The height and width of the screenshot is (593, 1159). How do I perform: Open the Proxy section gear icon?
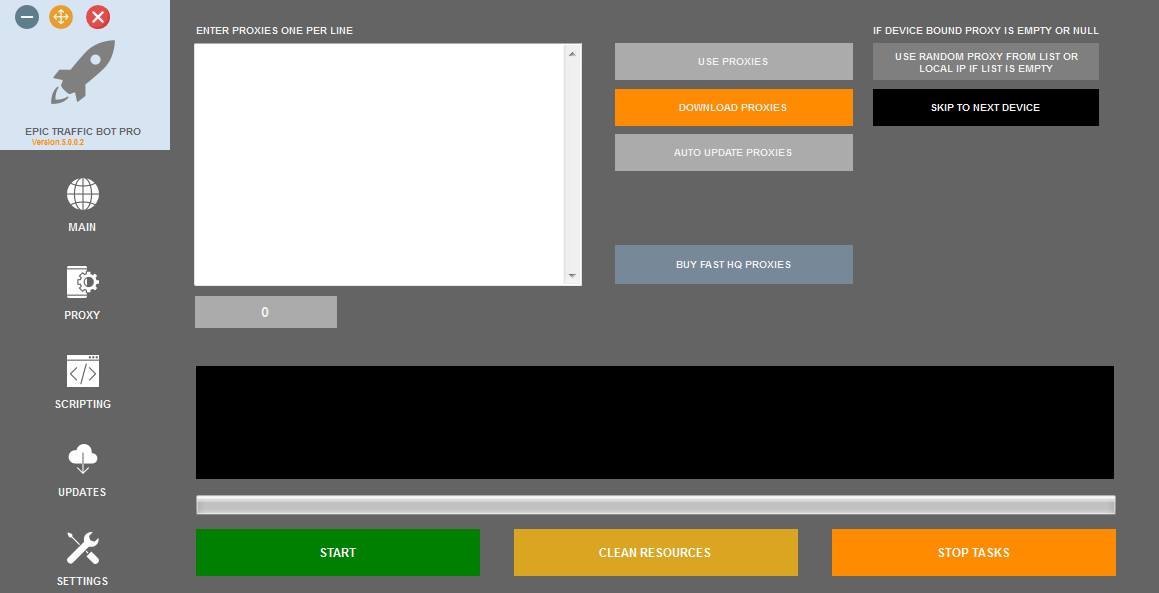coord(83,282)
